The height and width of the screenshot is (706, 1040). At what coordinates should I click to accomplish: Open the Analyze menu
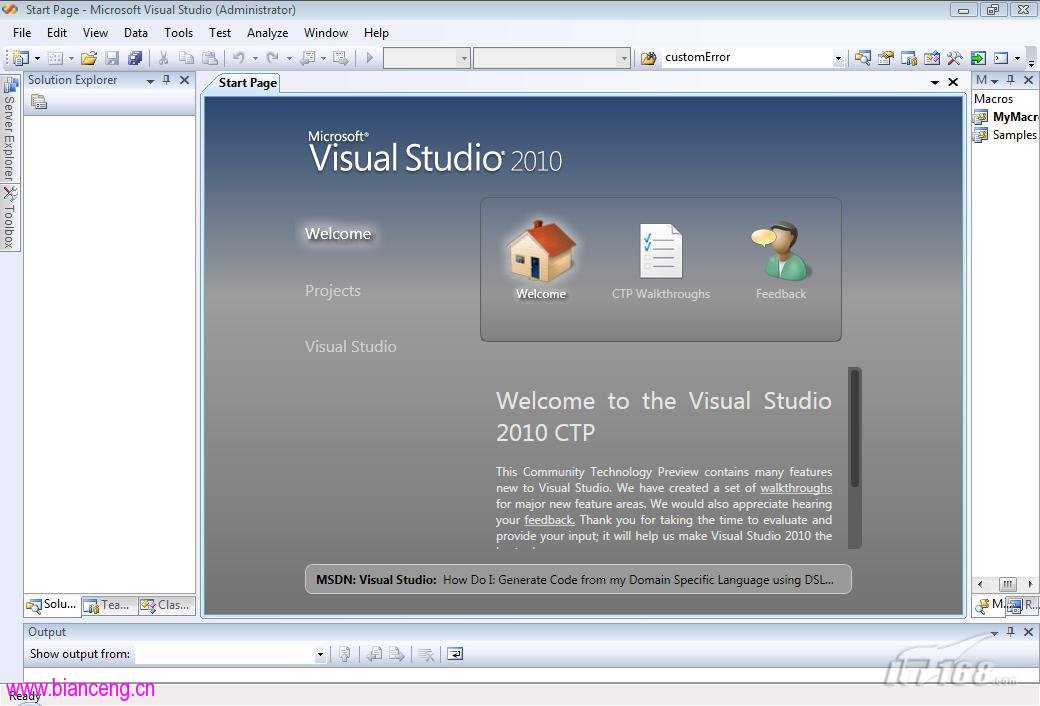click(x=267, y=33)
